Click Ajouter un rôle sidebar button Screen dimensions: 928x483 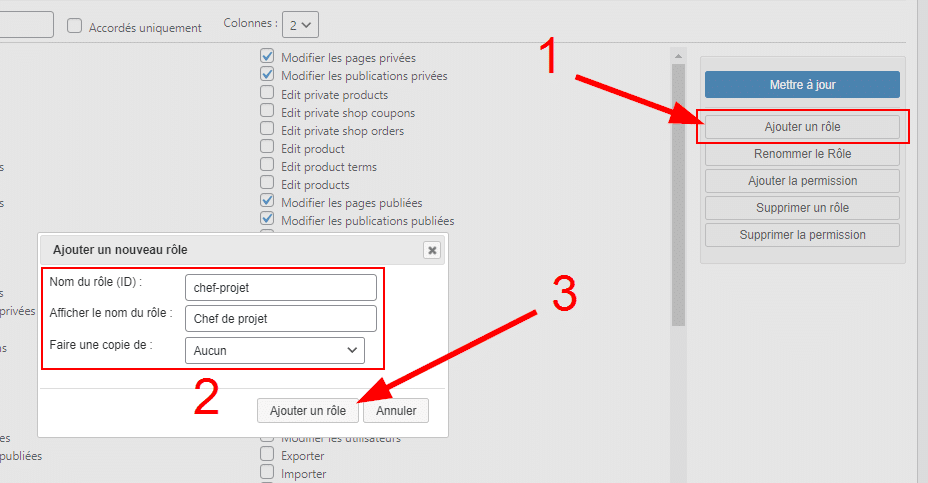802,127
